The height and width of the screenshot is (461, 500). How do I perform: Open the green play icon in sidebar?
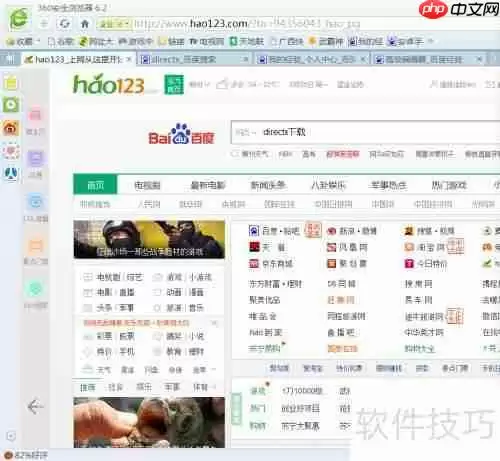click(11, 105)
